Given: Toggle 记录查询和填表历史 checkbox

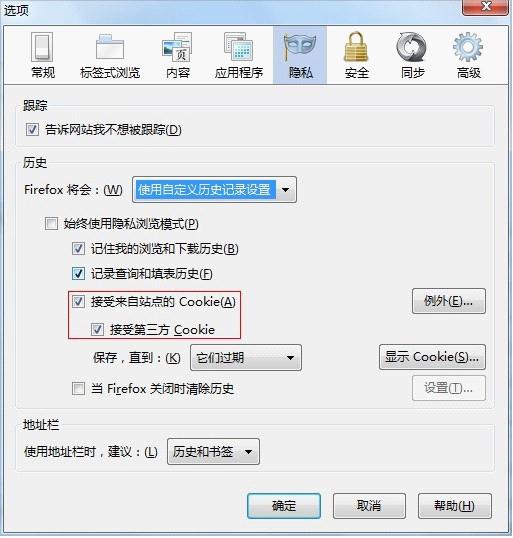Looking at the screenshot, I should [78, 274].
